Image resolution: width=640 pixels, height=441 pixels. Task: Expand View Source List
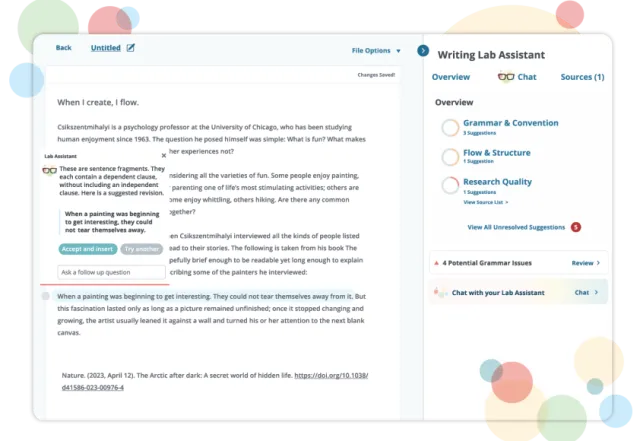click(x=488, y=202)
